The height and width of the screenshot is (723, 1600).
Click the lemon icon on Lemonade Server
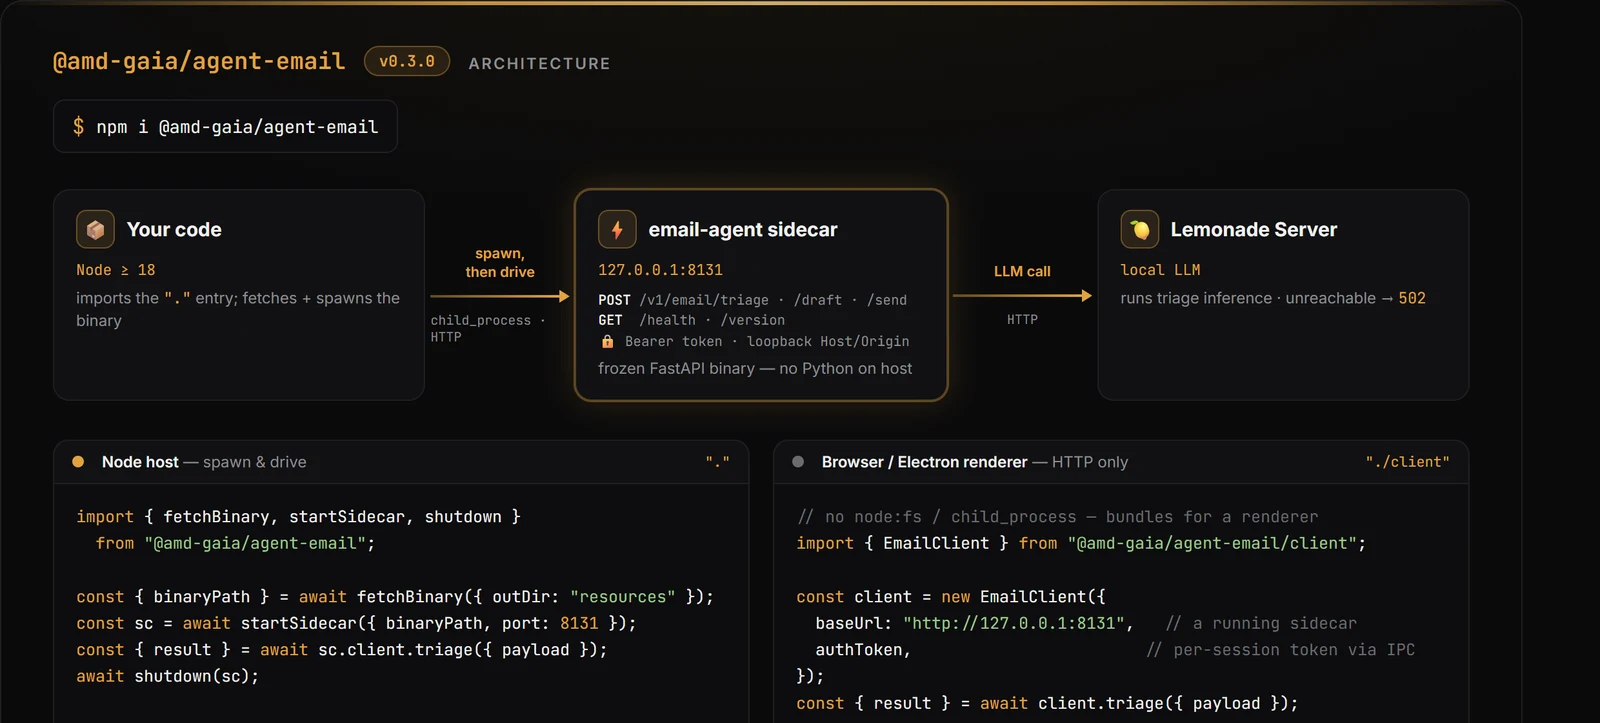(1140, 230)
